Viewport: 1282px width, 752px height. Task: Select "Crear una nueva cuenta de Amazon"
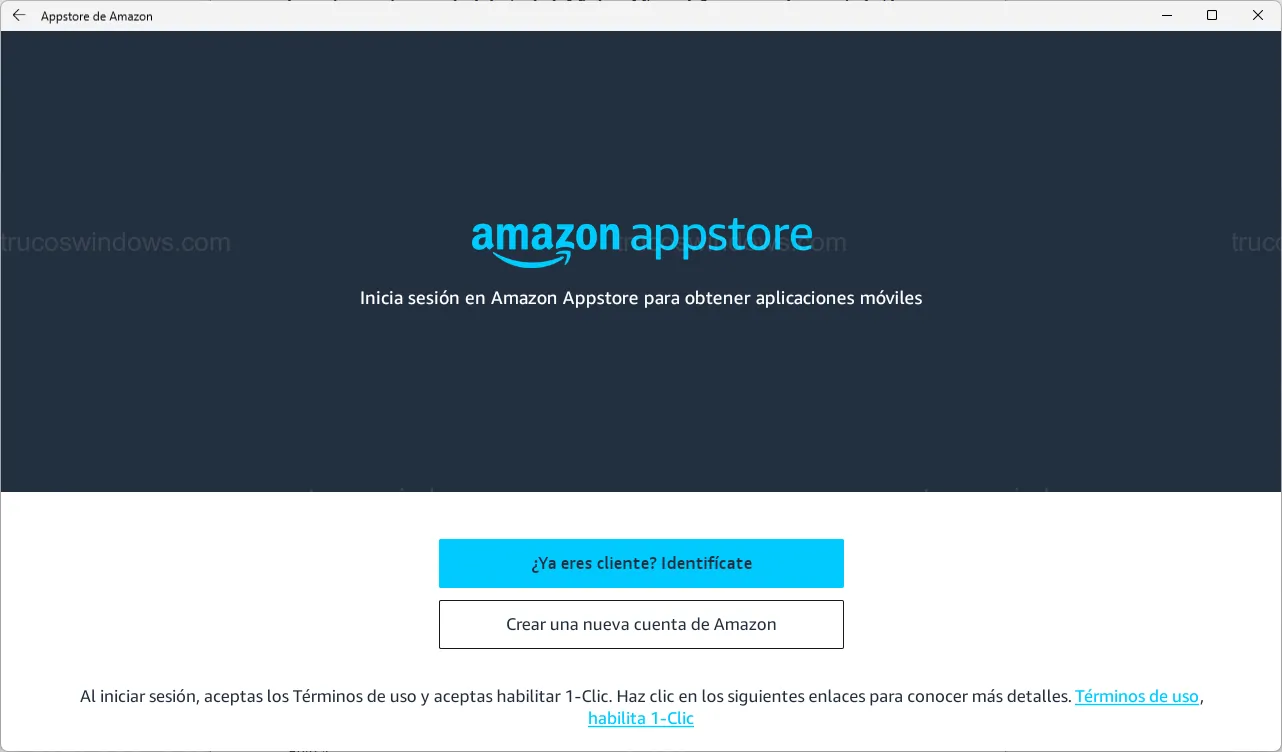[x=641, y=624]
